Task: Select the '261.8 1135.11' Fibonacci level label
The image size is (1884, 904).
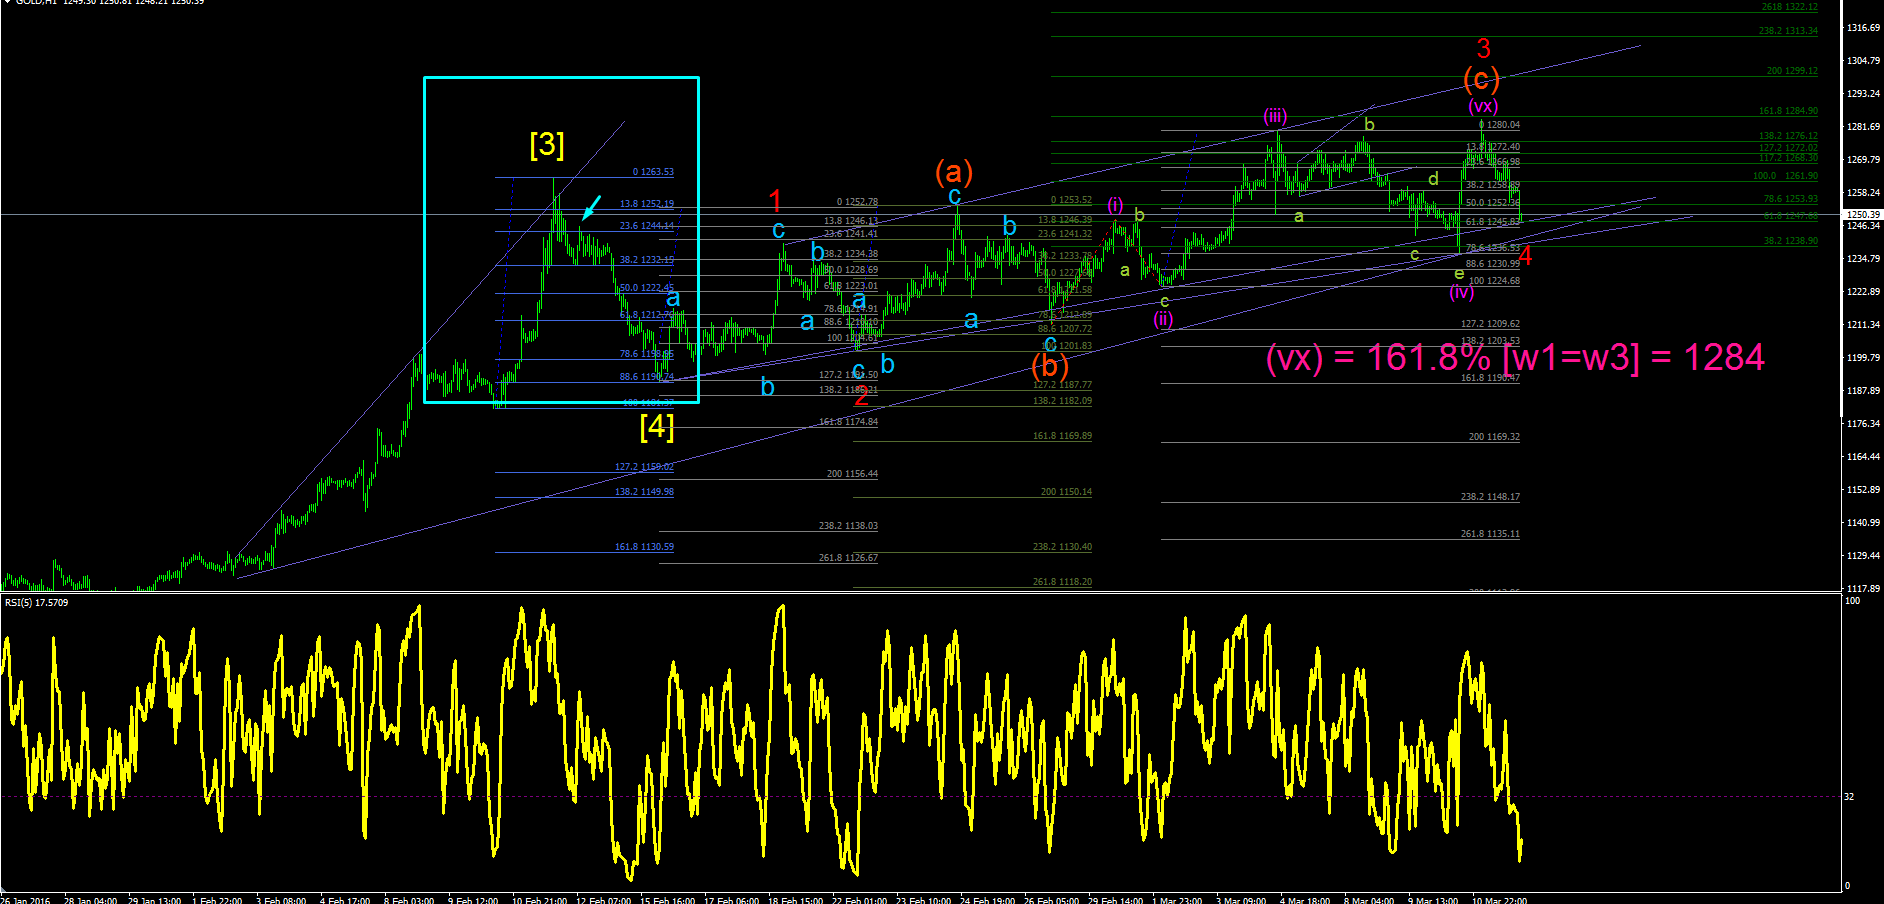Action: click(1491, 534)
